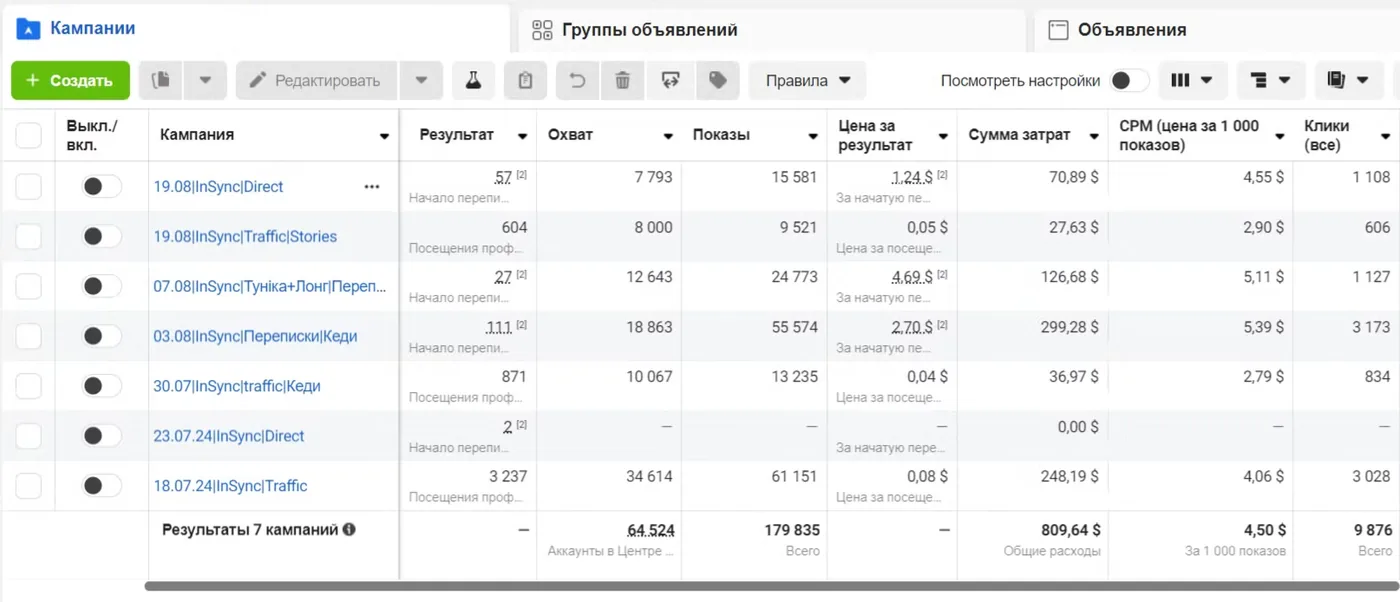This screenshot has height=602, width=1400.
Task: Expand the arrow next to Редактировать
Action: pos(421,81)
